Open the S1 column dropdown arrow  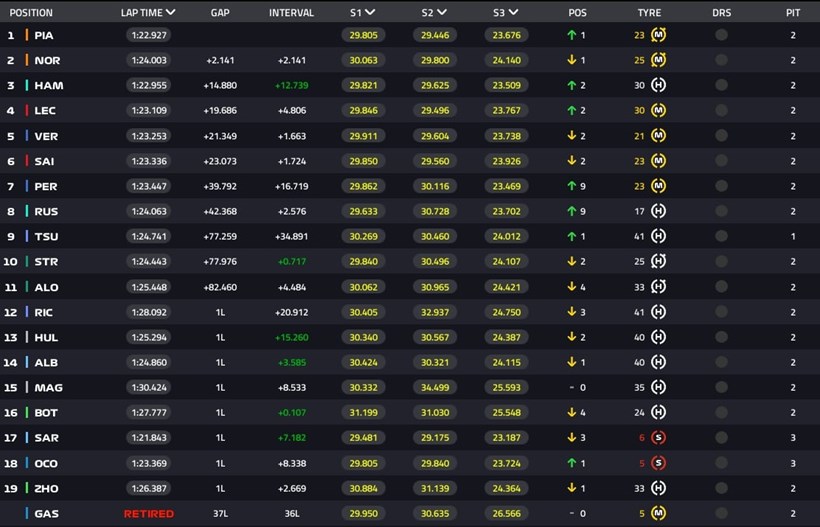(x=370, y=12)
